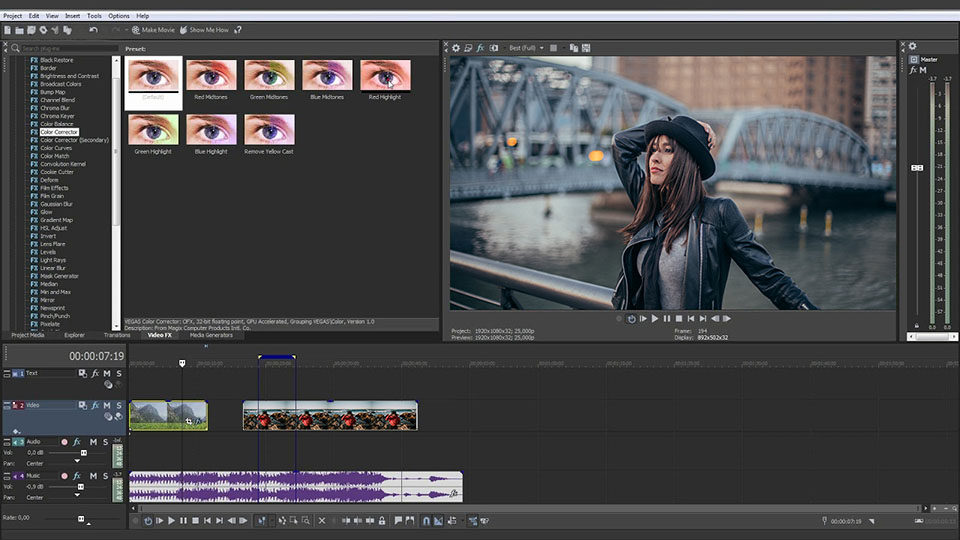Click the Save project icon in toolbar

coord(31,30)
